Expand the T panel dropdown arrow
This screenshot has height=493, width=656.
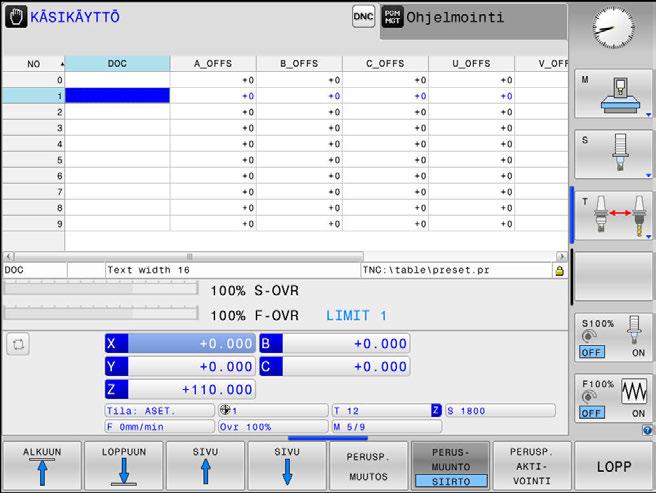click(648, 236)
